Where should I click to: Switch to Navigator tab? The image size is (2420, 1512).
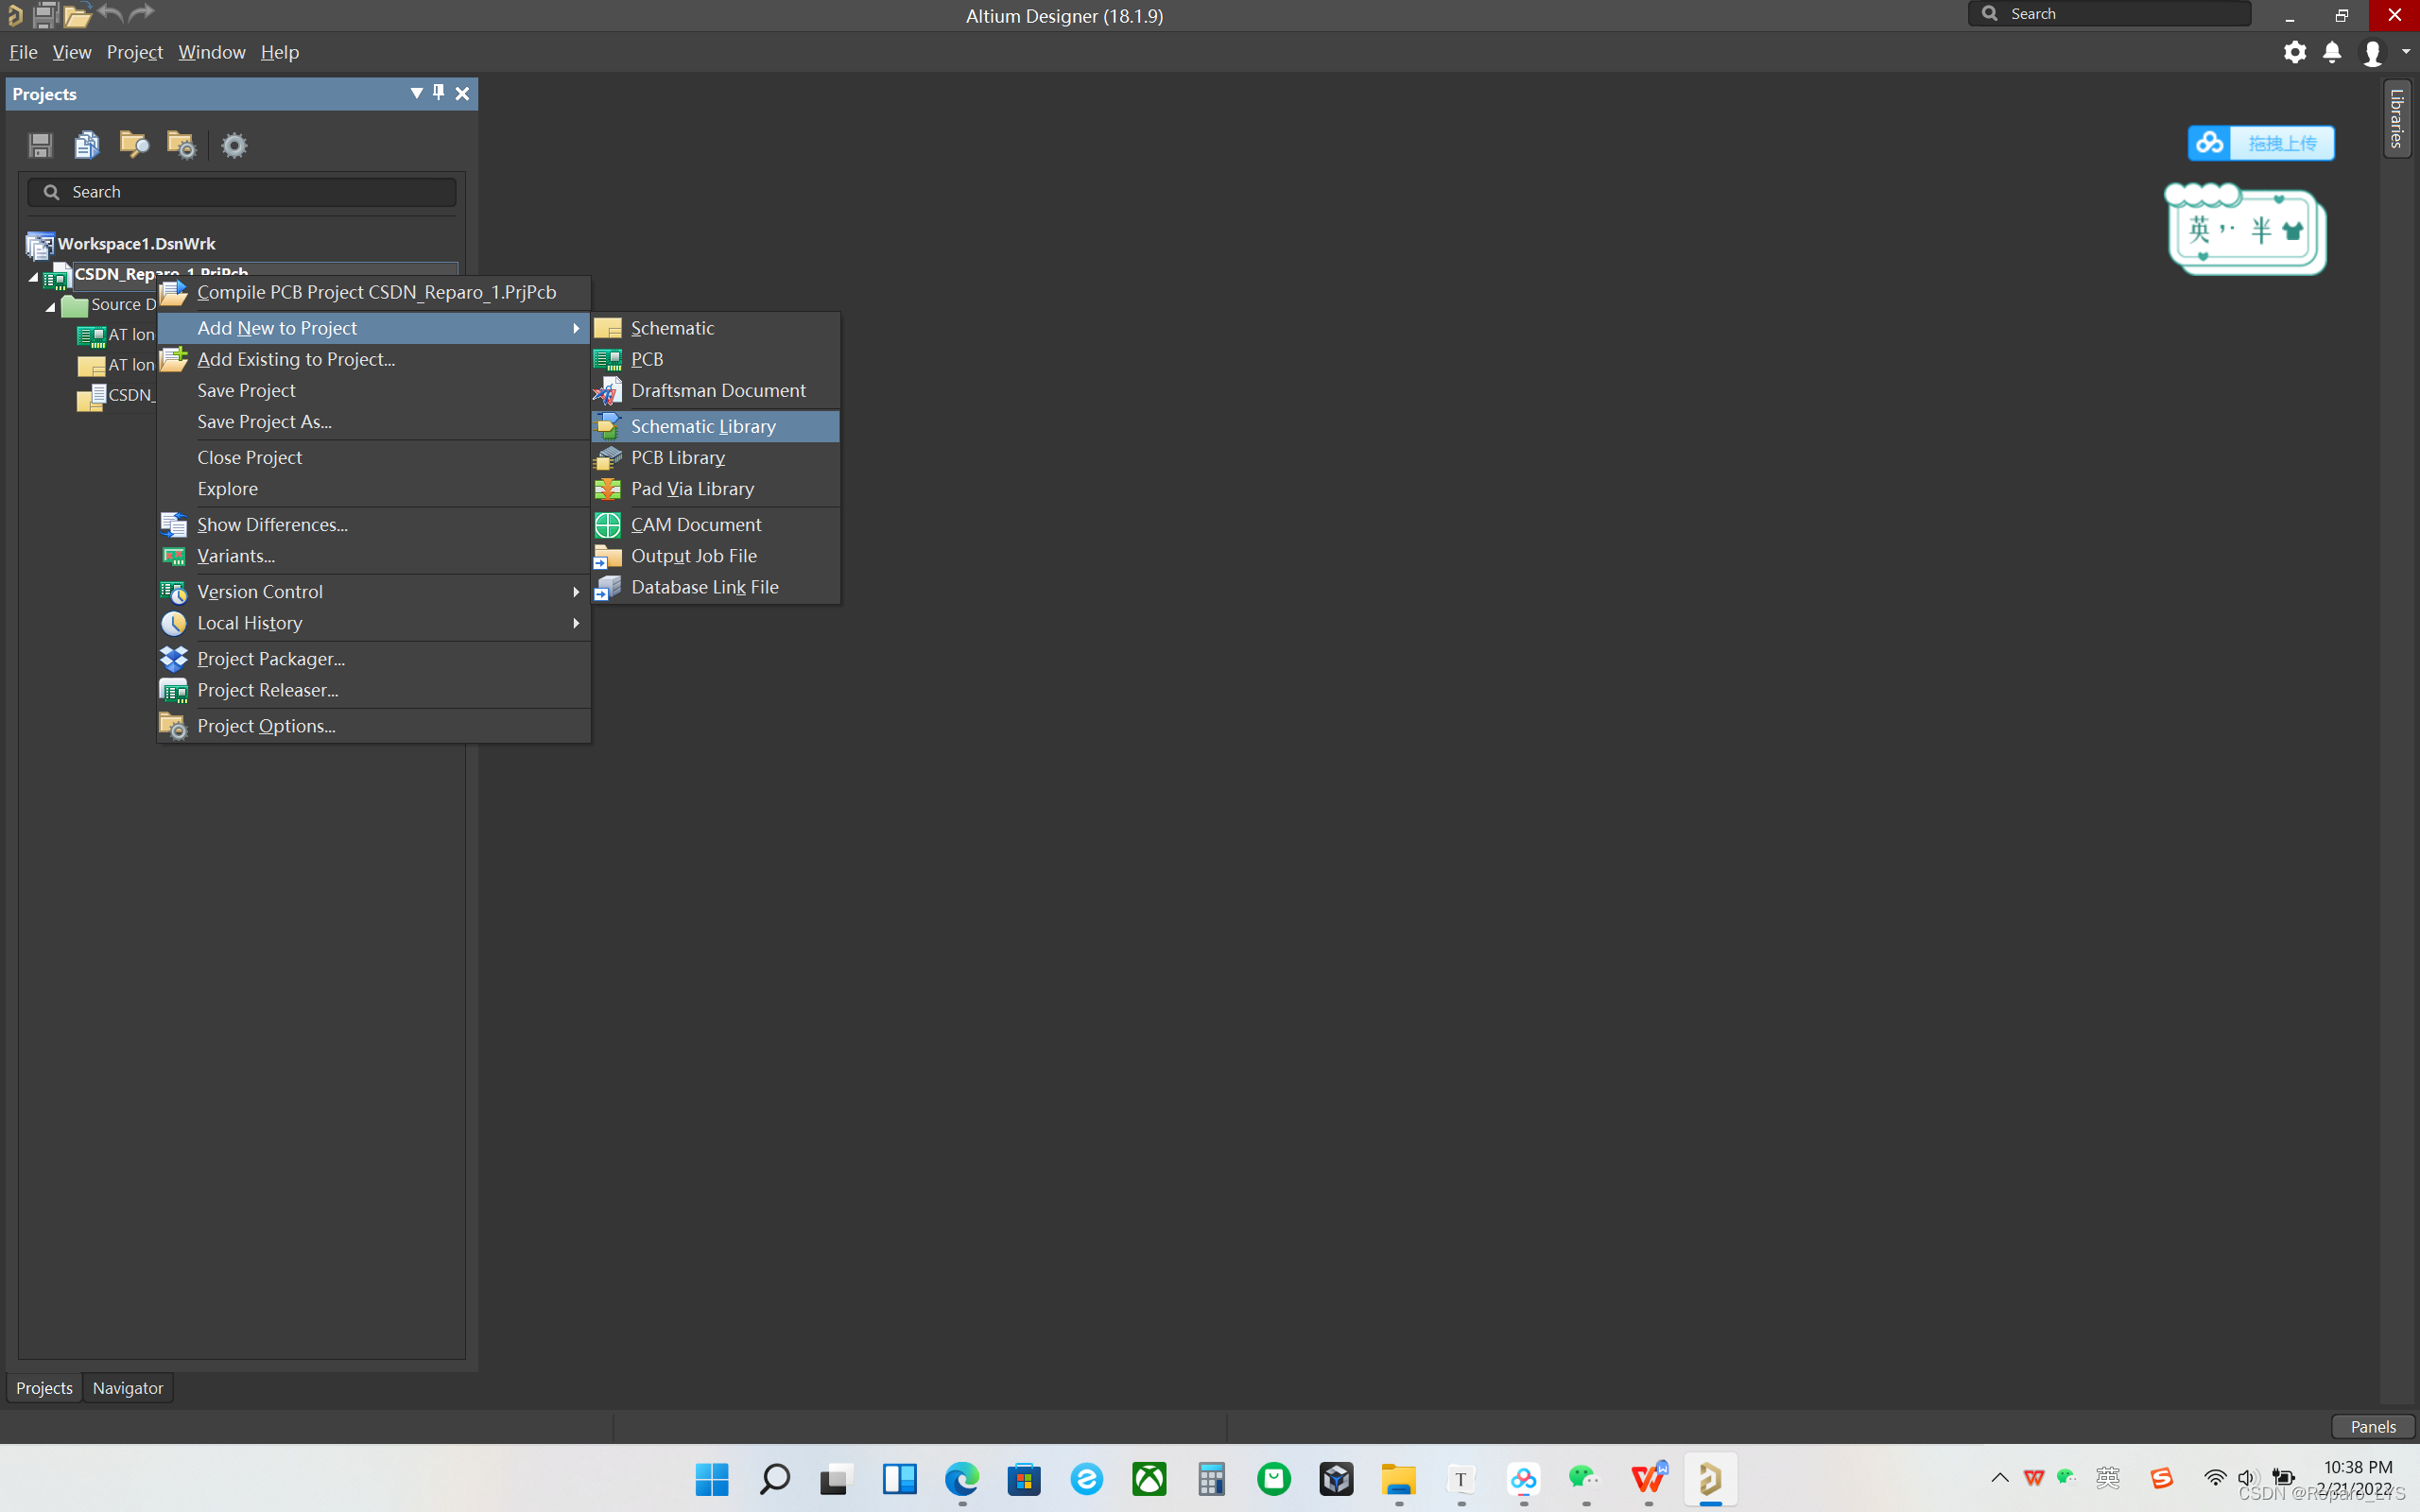click(128, 1386)
